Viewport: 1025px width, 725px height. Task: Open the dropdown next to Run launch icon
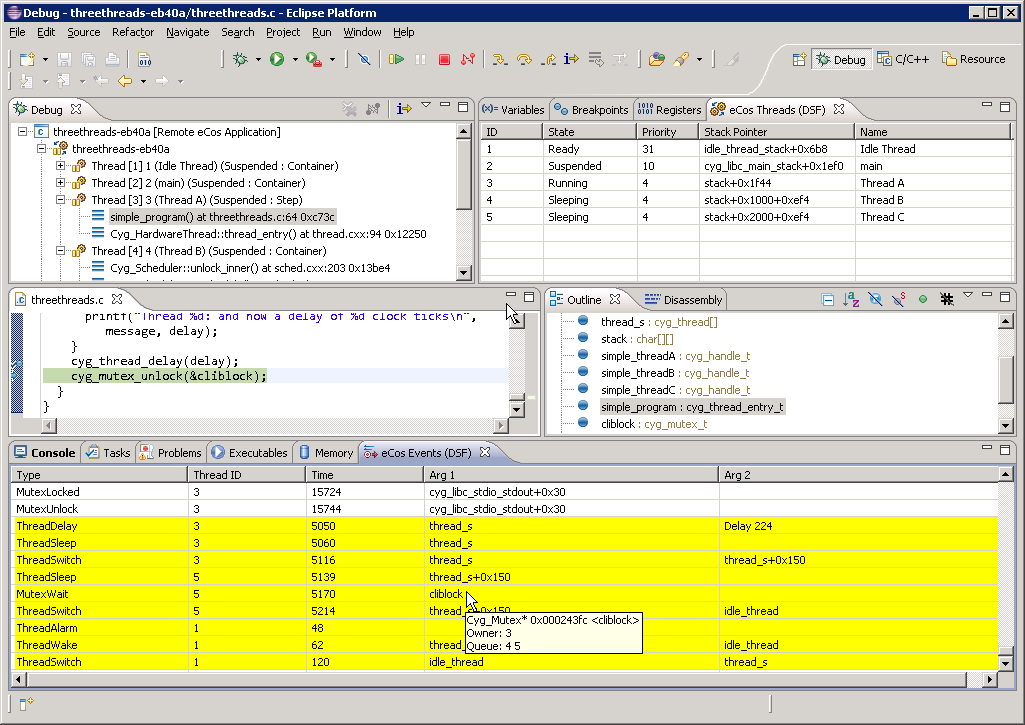[x=295, y=59]
